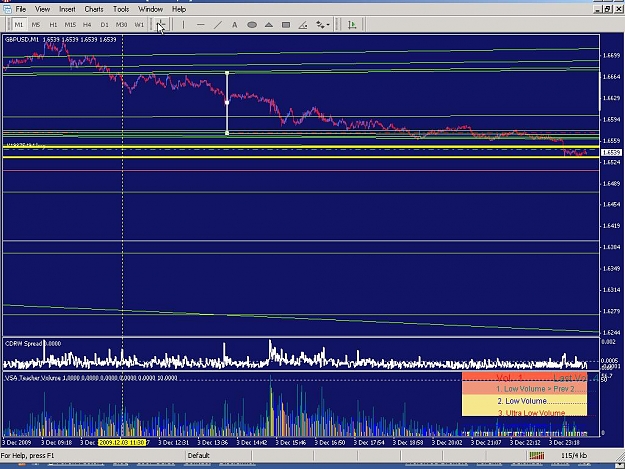Click the 1.6244 price scale label
The image size is (625, 469).
click(612, 332)
